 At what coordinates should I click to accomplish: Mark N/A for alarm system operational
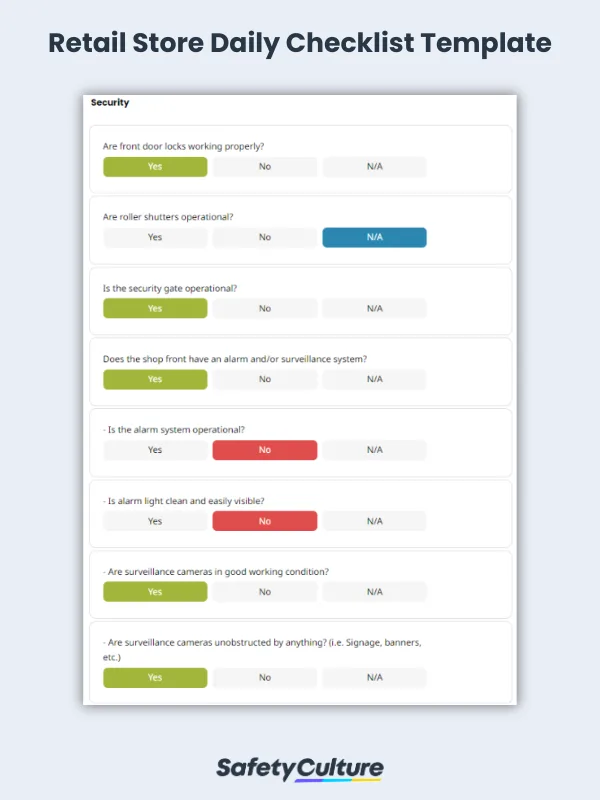pos(374,450)
